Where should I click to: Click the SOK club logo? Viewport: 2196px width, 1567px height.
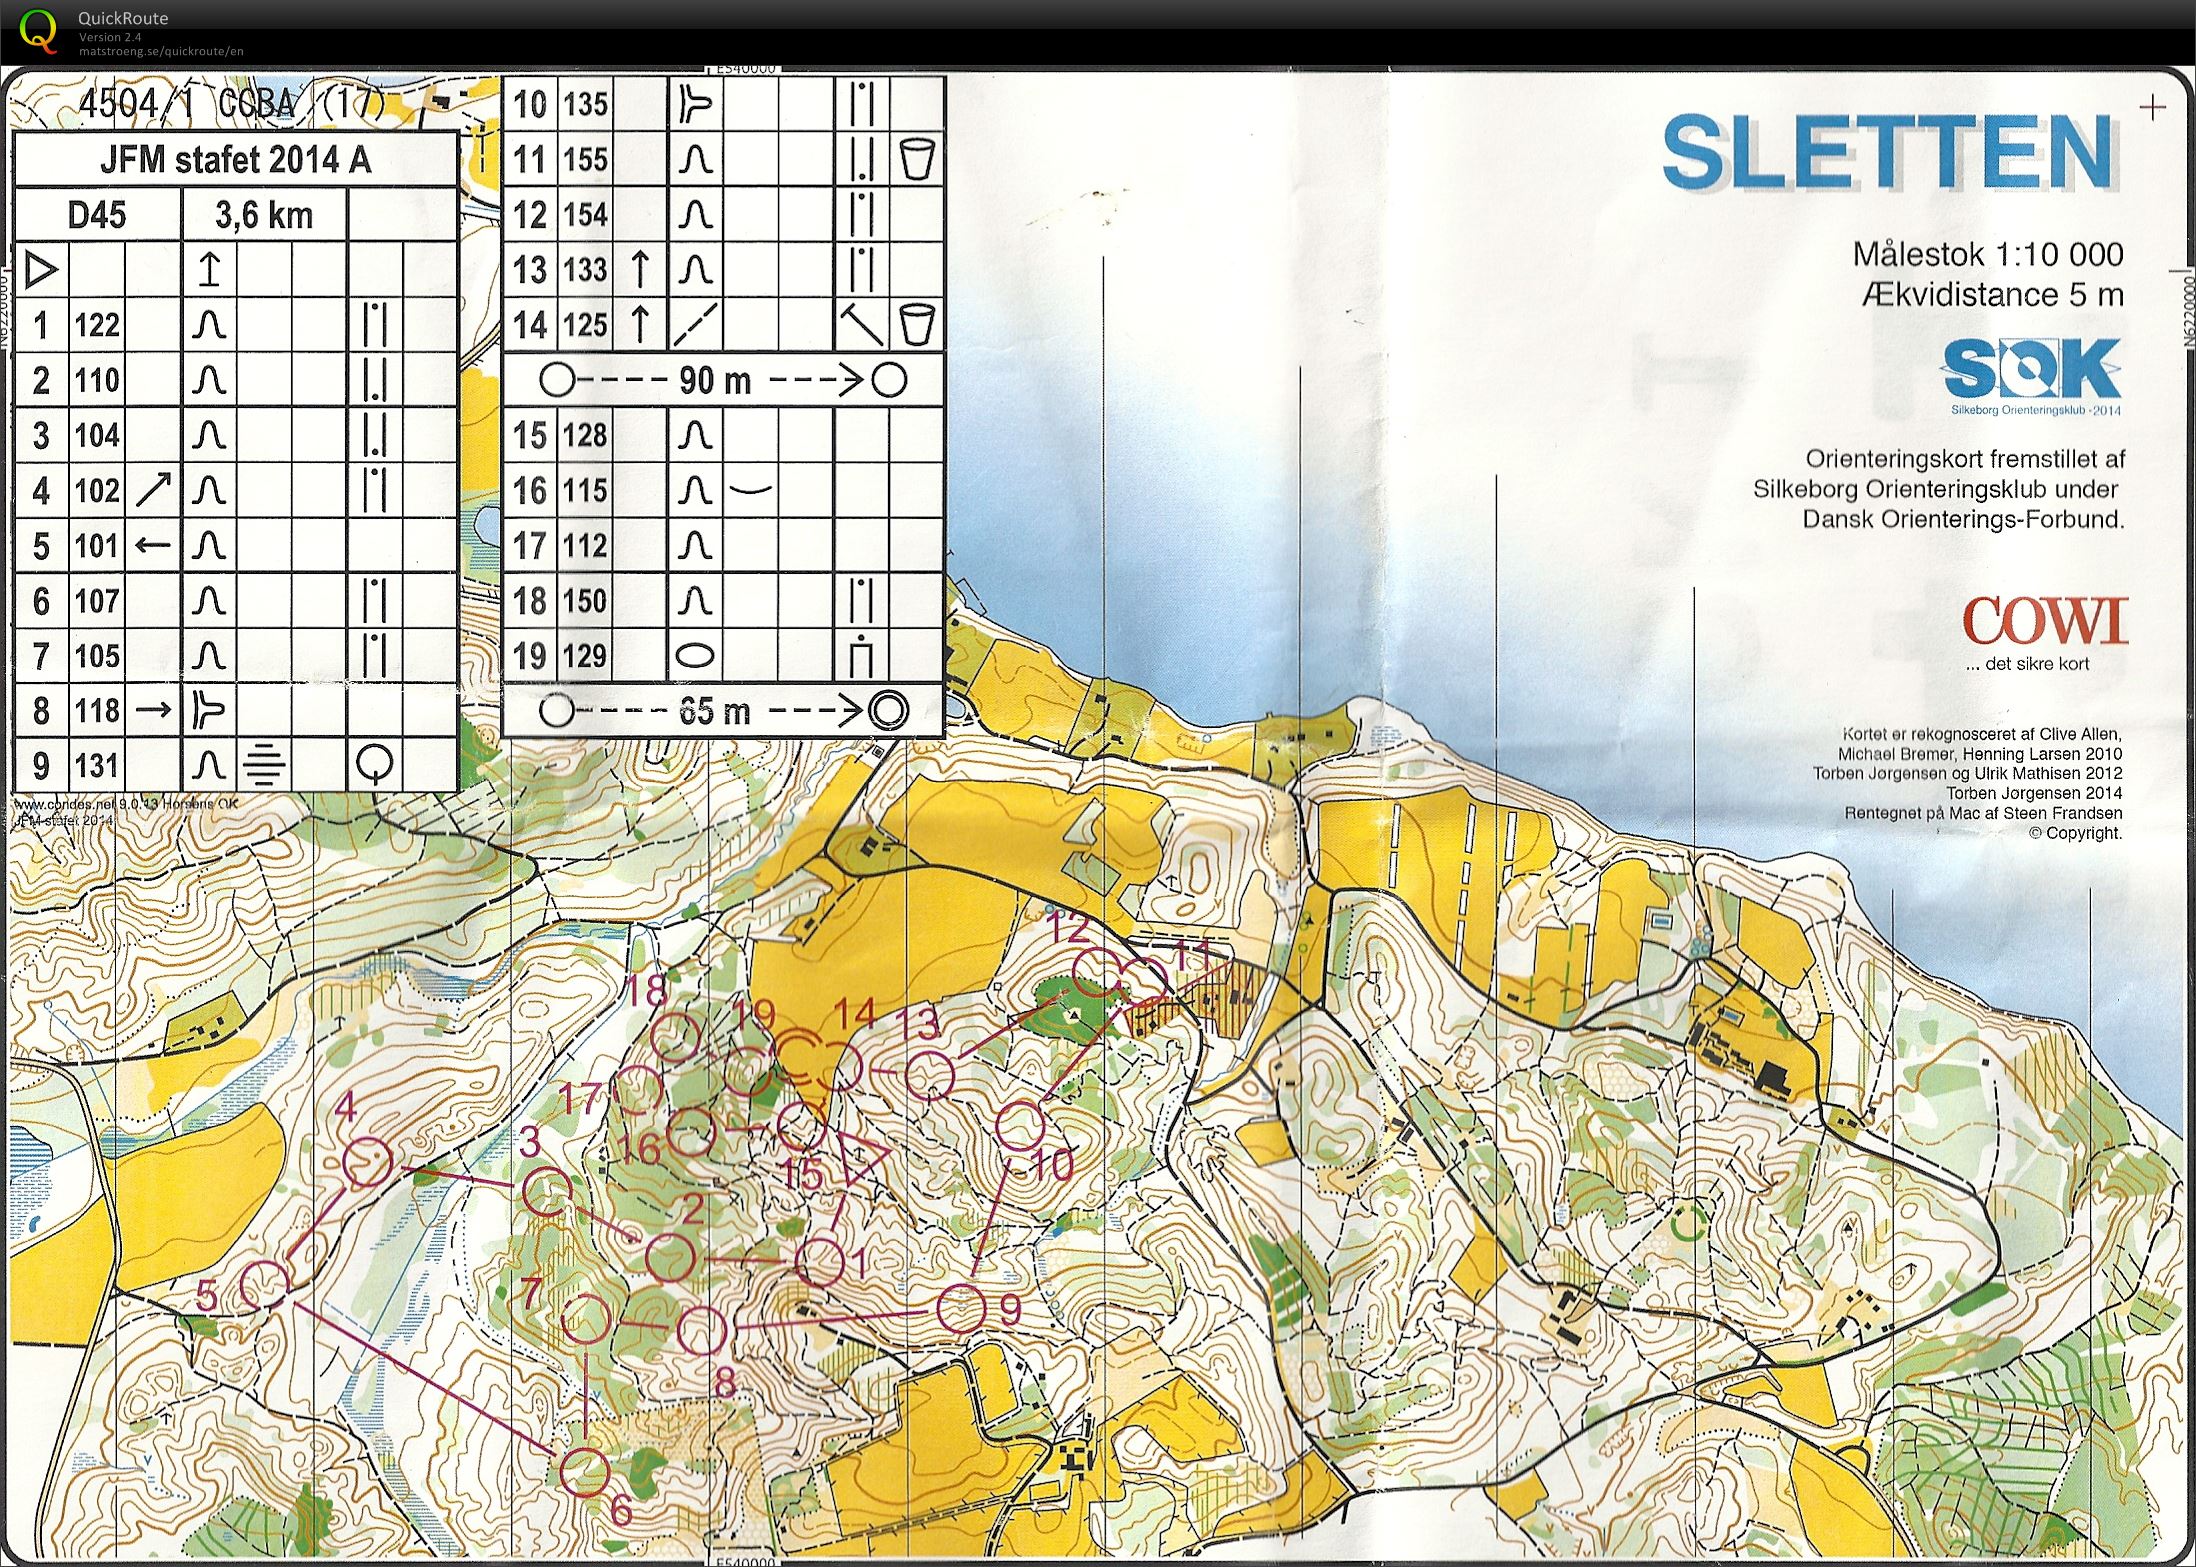(2031, 368)
